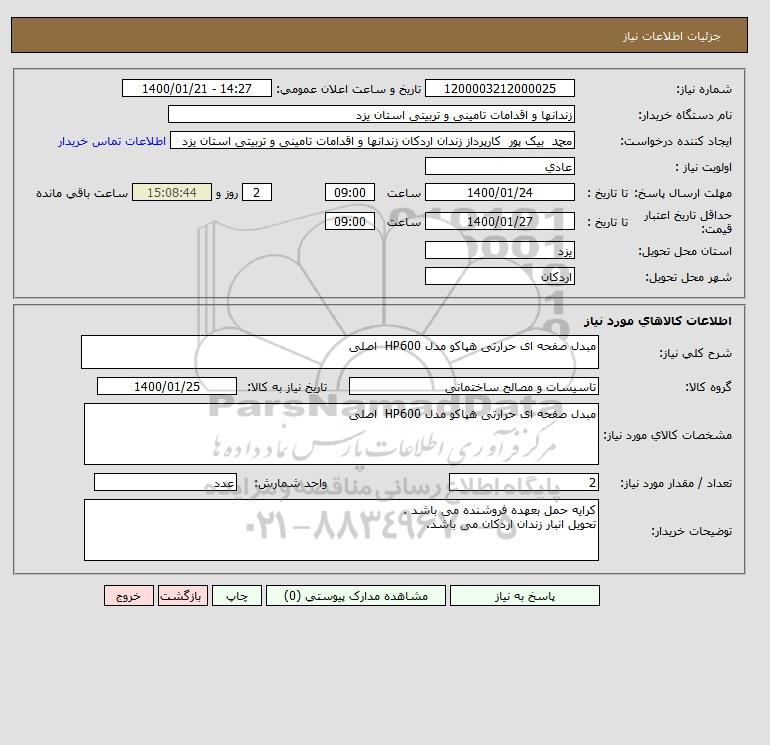
Task: Click the response deadline date 1400/01/24
Action: tap(499, 193)
